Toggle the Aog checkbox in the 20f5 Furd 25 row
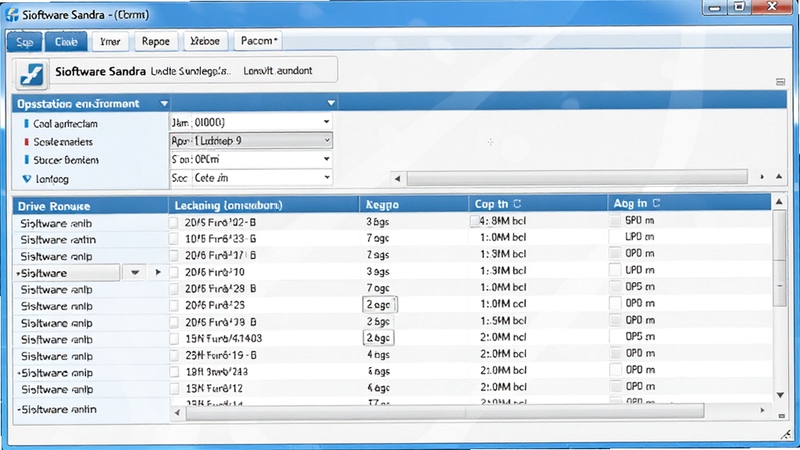This screenshot has width=800, height=450. [615, 303]
